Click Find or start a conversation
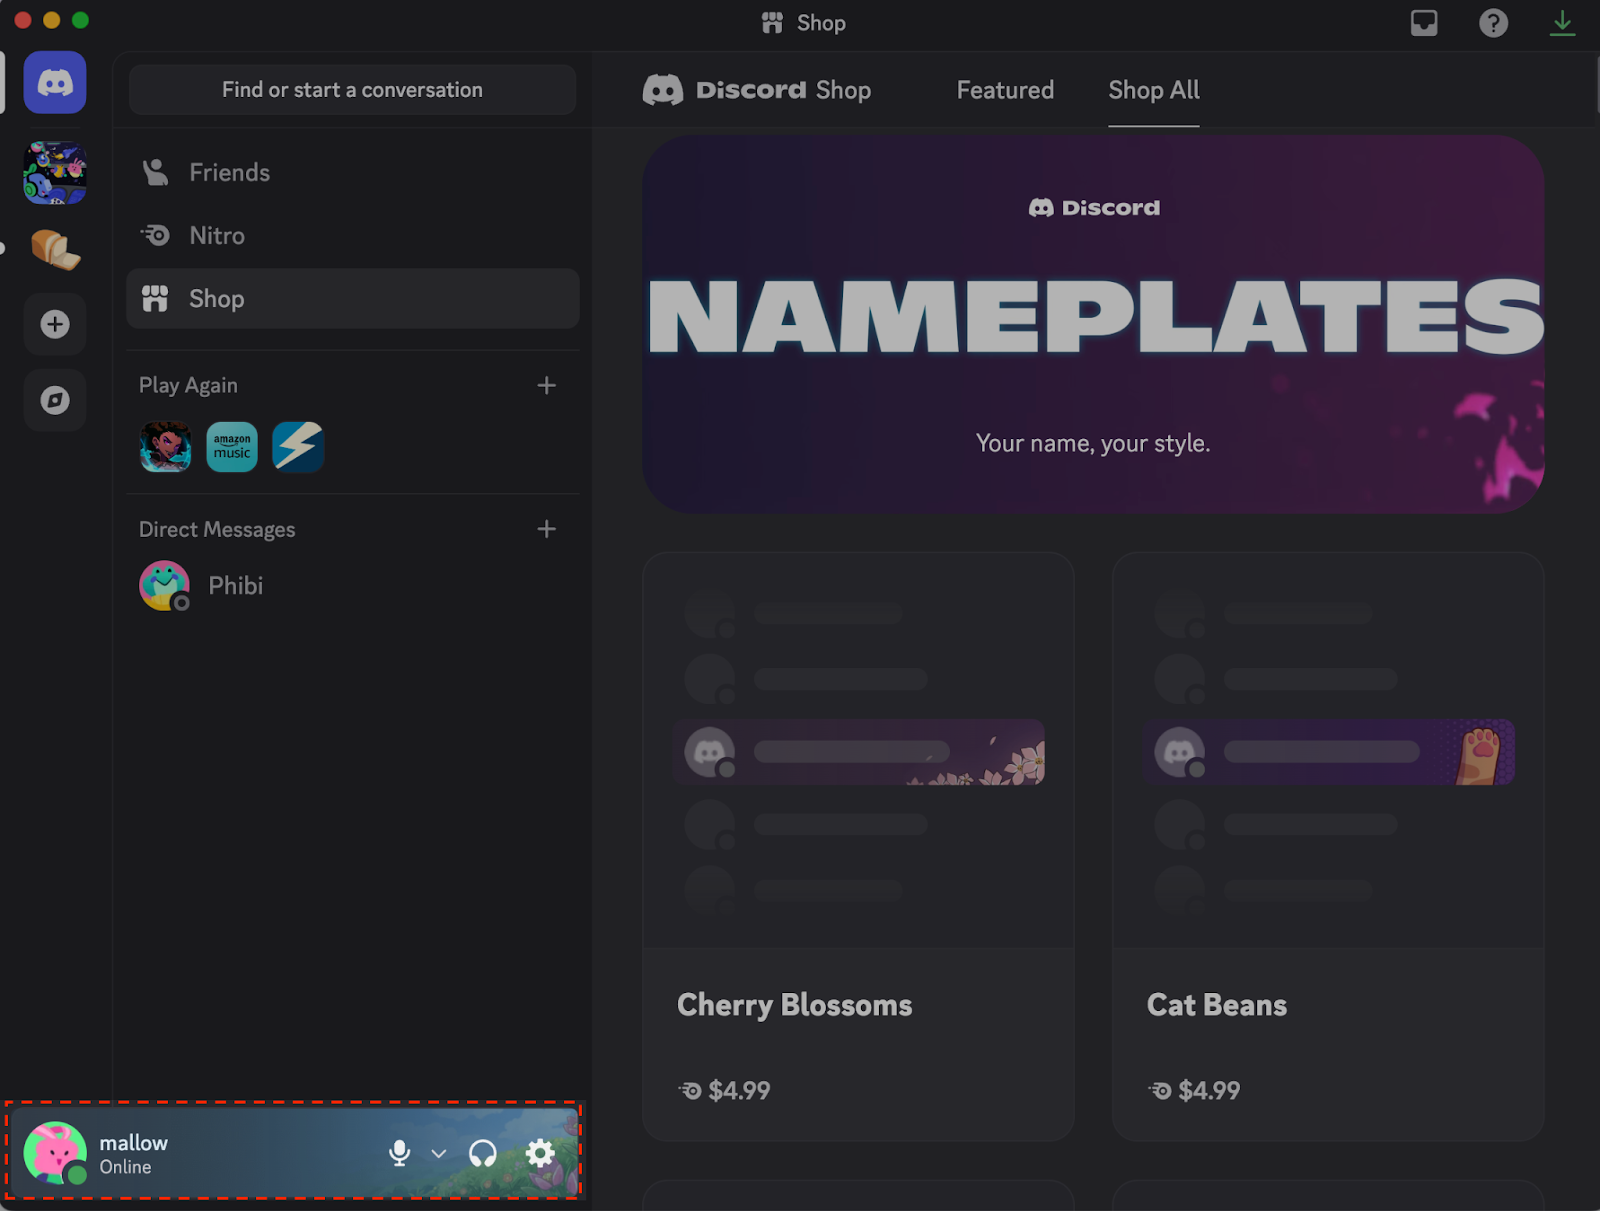Screen dimensions: 1600x1211 pyautogui.click(x=351, y=89)
